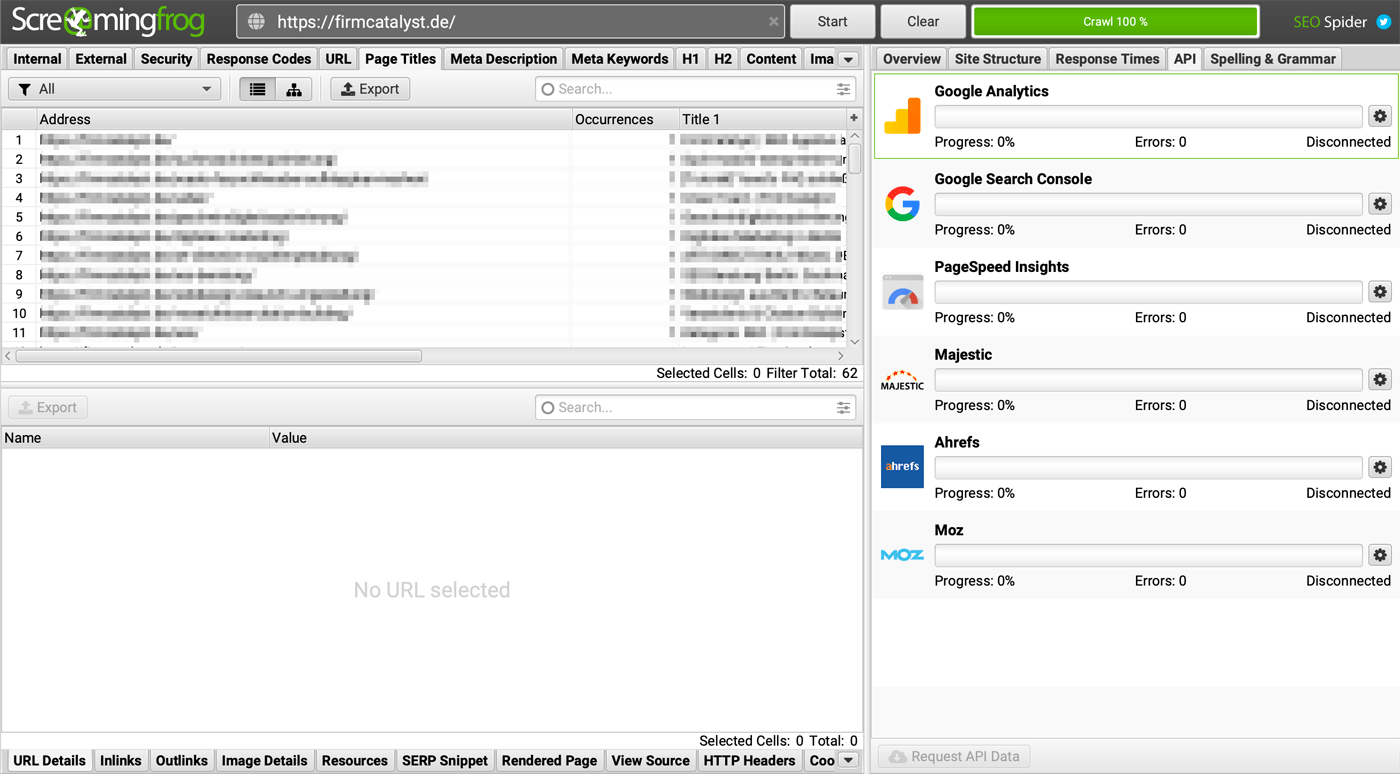Click the Twitter bird icon
The width and height of the screenshot is (1400, 774).
pos(1383,22)
